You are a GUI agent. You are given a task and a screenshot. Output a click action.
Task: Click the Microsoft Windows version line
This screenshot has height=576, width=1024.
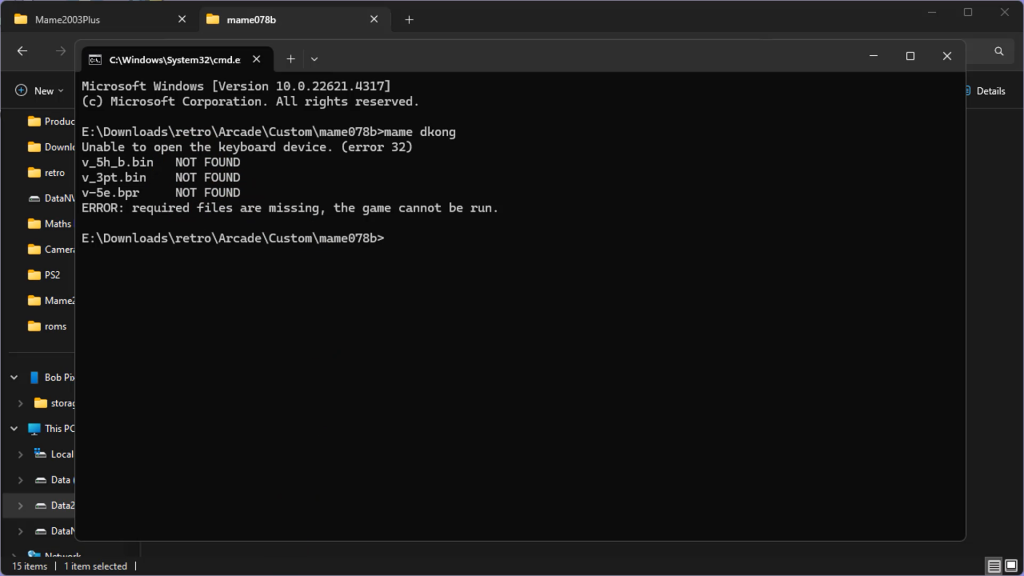point(236,86)
